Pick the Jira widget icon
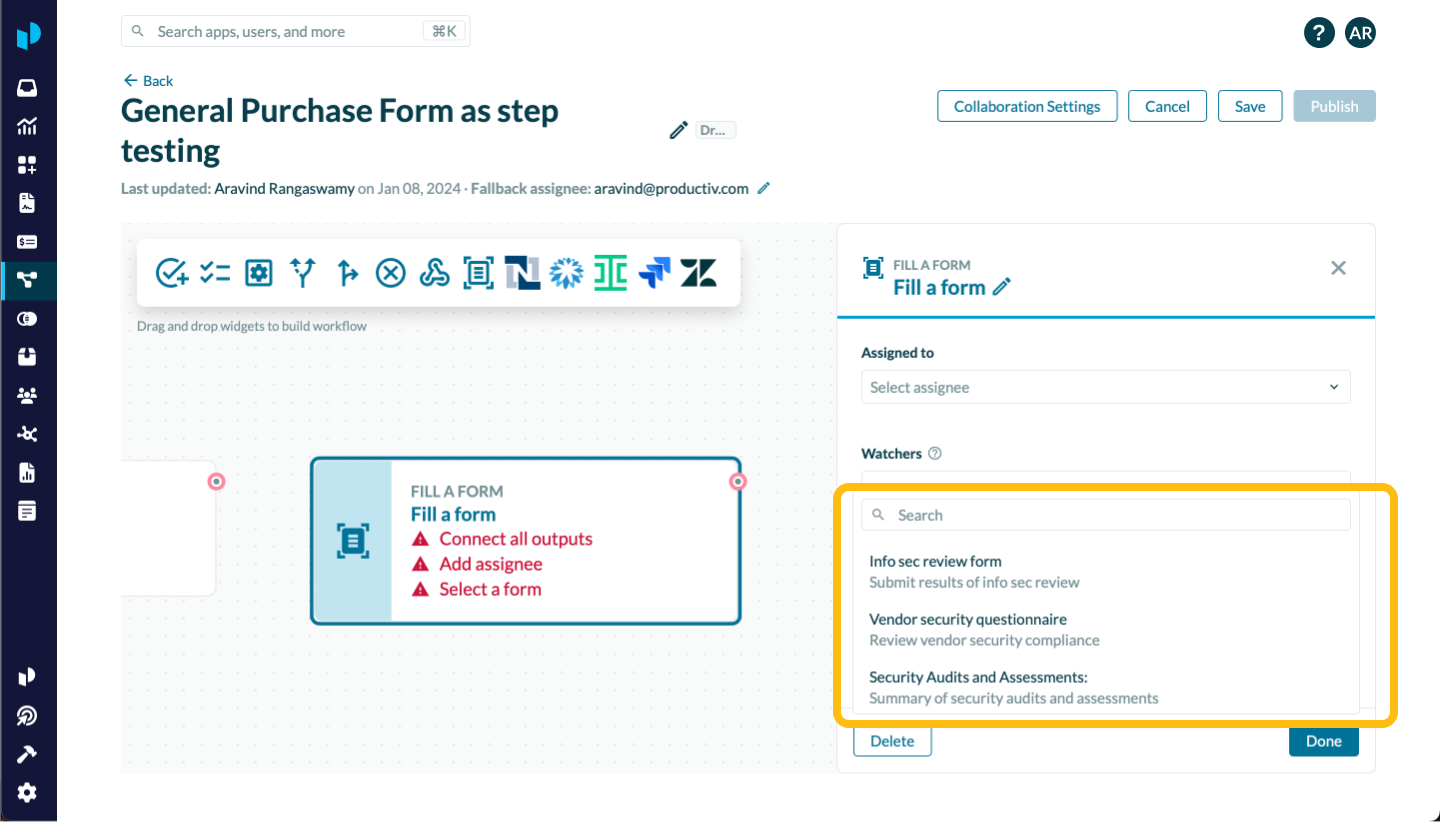The image size is (1440, 824). [654, 272]
